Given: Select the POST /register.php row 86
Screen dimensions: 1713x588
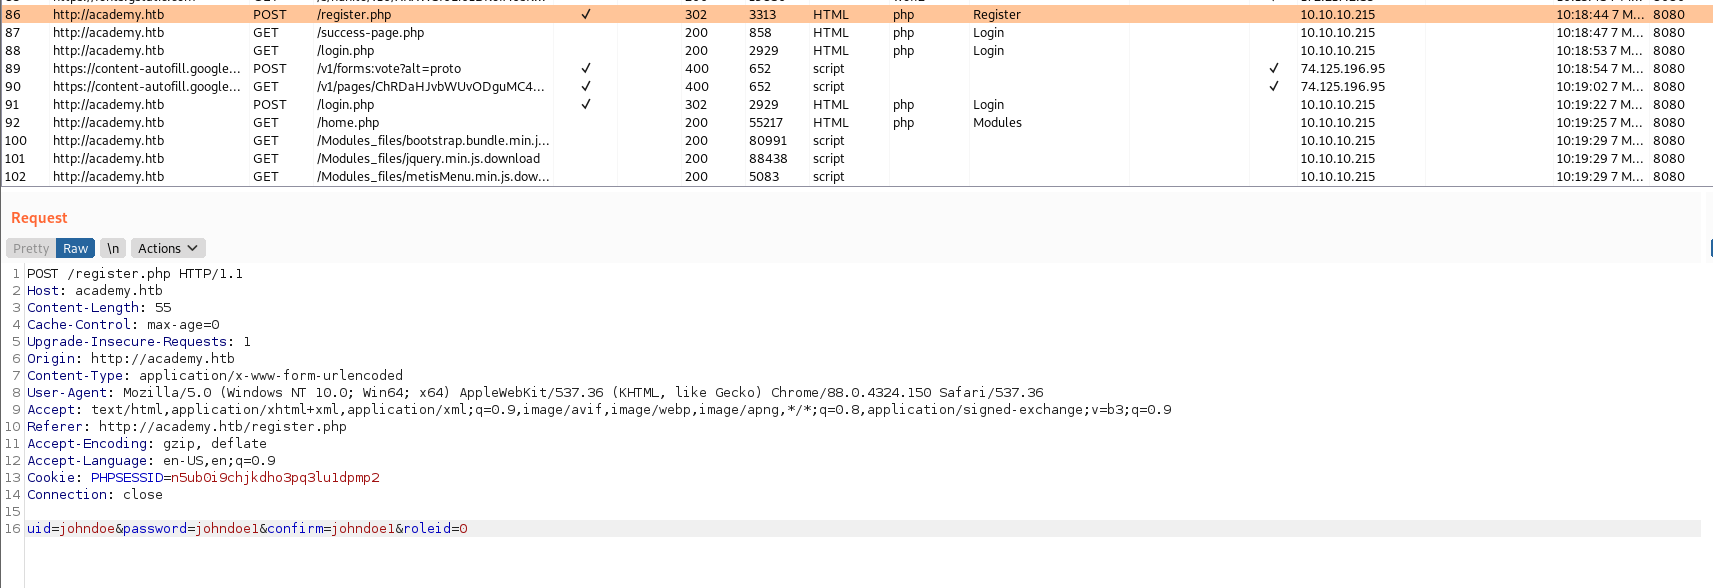Looking at the screenshot, I should click(x=354, y=15).
